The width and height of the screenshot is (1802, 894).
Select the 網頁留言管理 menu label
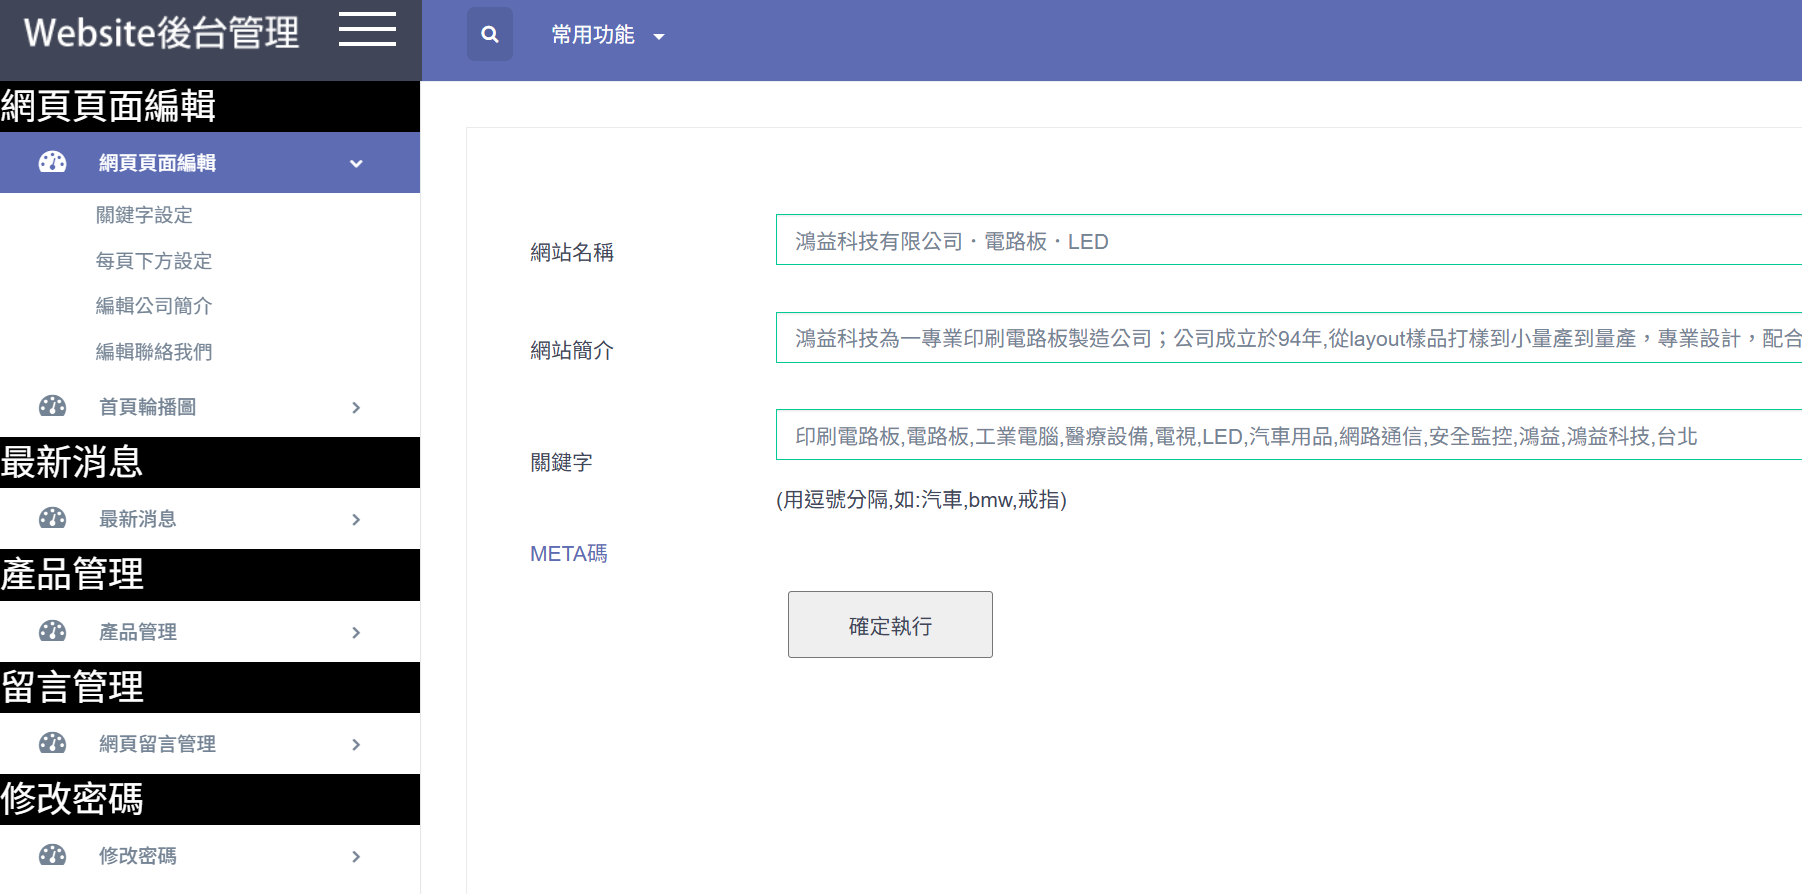(x=157, y=744)
